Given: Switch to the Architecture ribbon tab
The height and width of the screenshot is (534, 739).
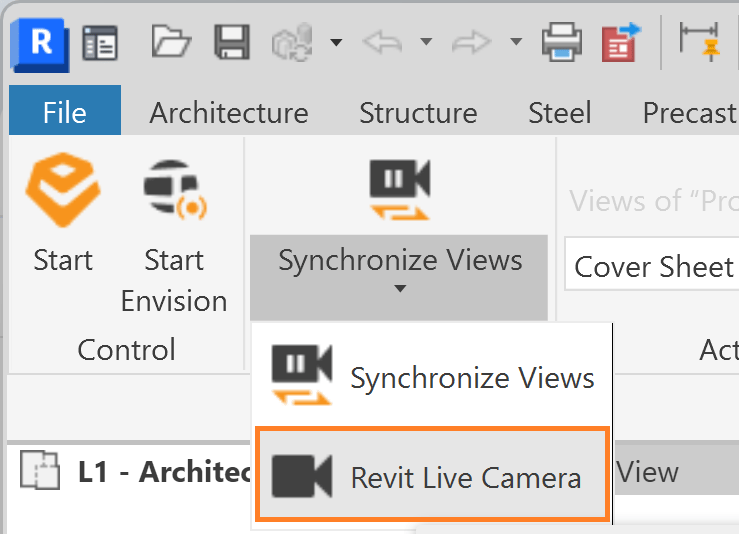Looking at the screenshot, I should [x=229, y=113].
